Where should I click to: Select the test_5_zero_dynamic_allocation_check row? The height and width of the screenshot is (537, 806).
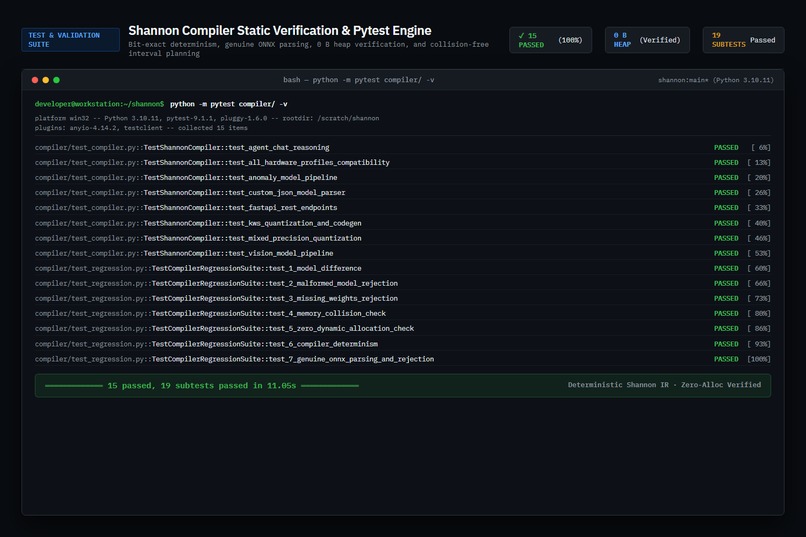[402, 328]
